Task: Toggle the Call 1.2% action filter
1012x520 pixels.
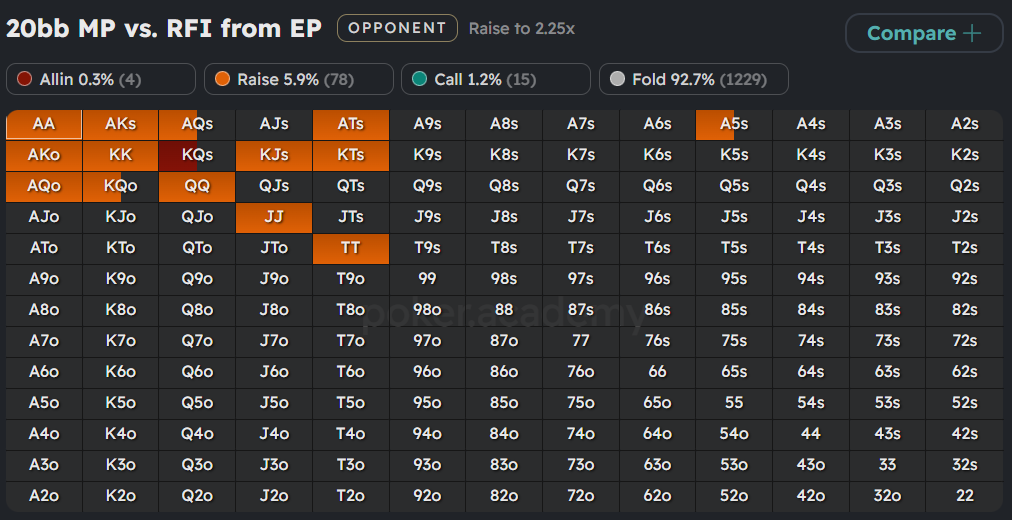Action: (x=495, y=79)
